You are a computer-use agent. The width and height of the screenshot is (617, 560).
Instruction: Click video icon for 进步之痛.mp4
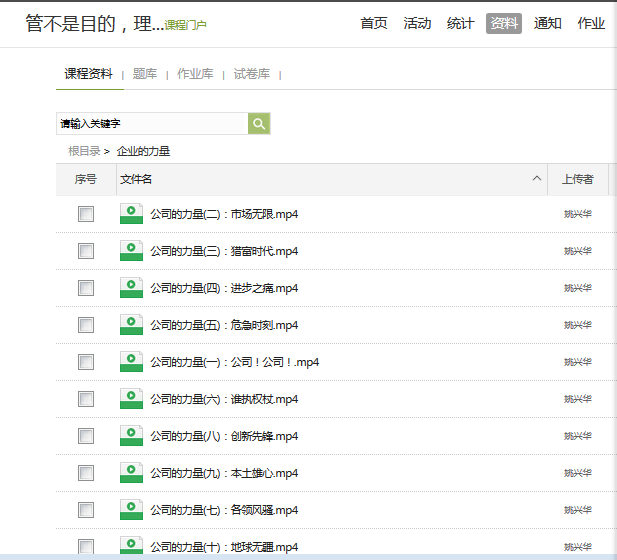[131, 288]
